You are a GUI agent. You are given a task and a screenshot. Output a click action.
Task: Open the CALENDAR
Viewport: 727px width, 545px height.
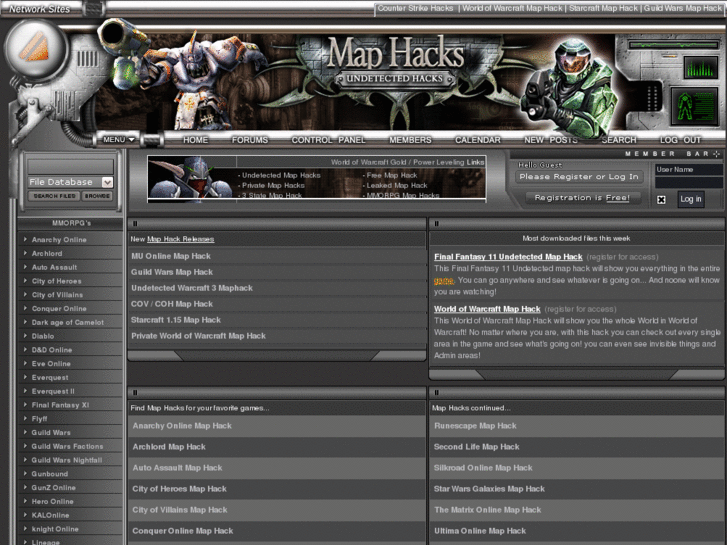point(478,140)
